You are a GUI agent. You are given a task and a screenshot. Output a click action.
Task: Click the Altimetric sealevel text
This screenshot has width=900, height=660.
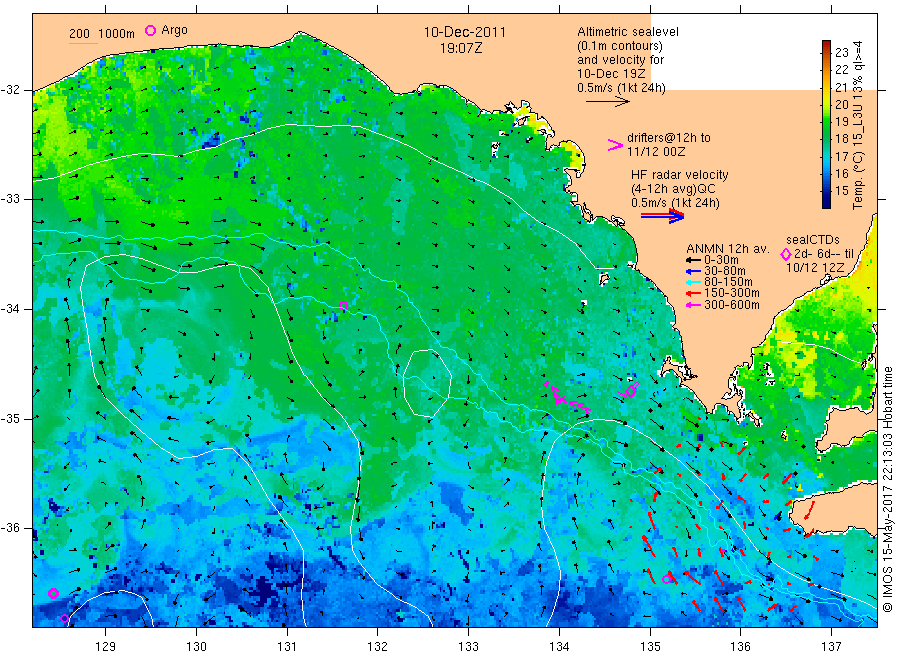[x=627, y=32]
